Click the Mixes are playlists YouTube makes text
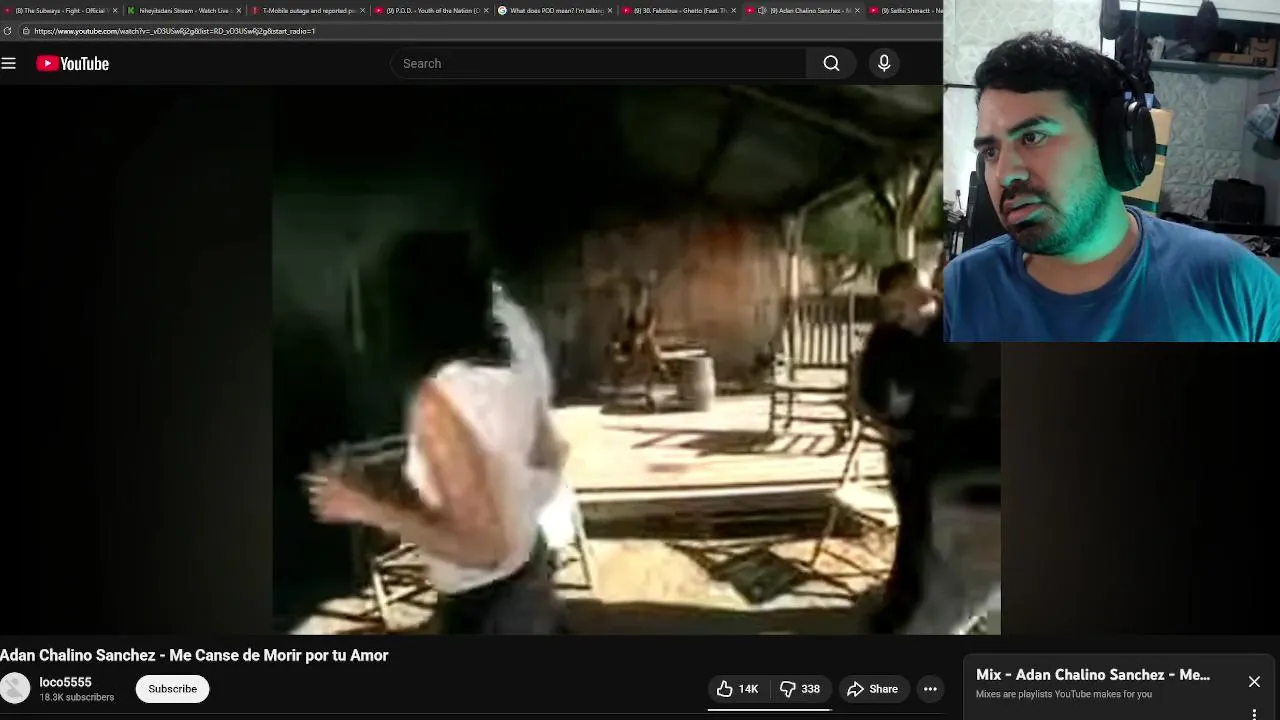Screen dimensions: 1280x720 click(x=1064, y=694)
